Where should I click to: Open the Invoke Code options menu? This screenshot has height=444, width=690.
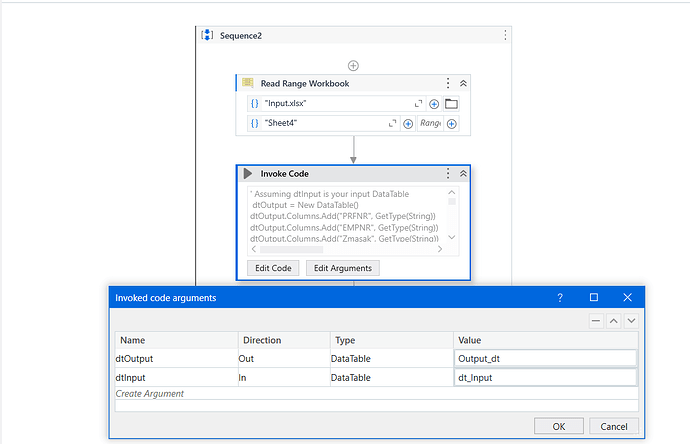(x=448, y=173)
